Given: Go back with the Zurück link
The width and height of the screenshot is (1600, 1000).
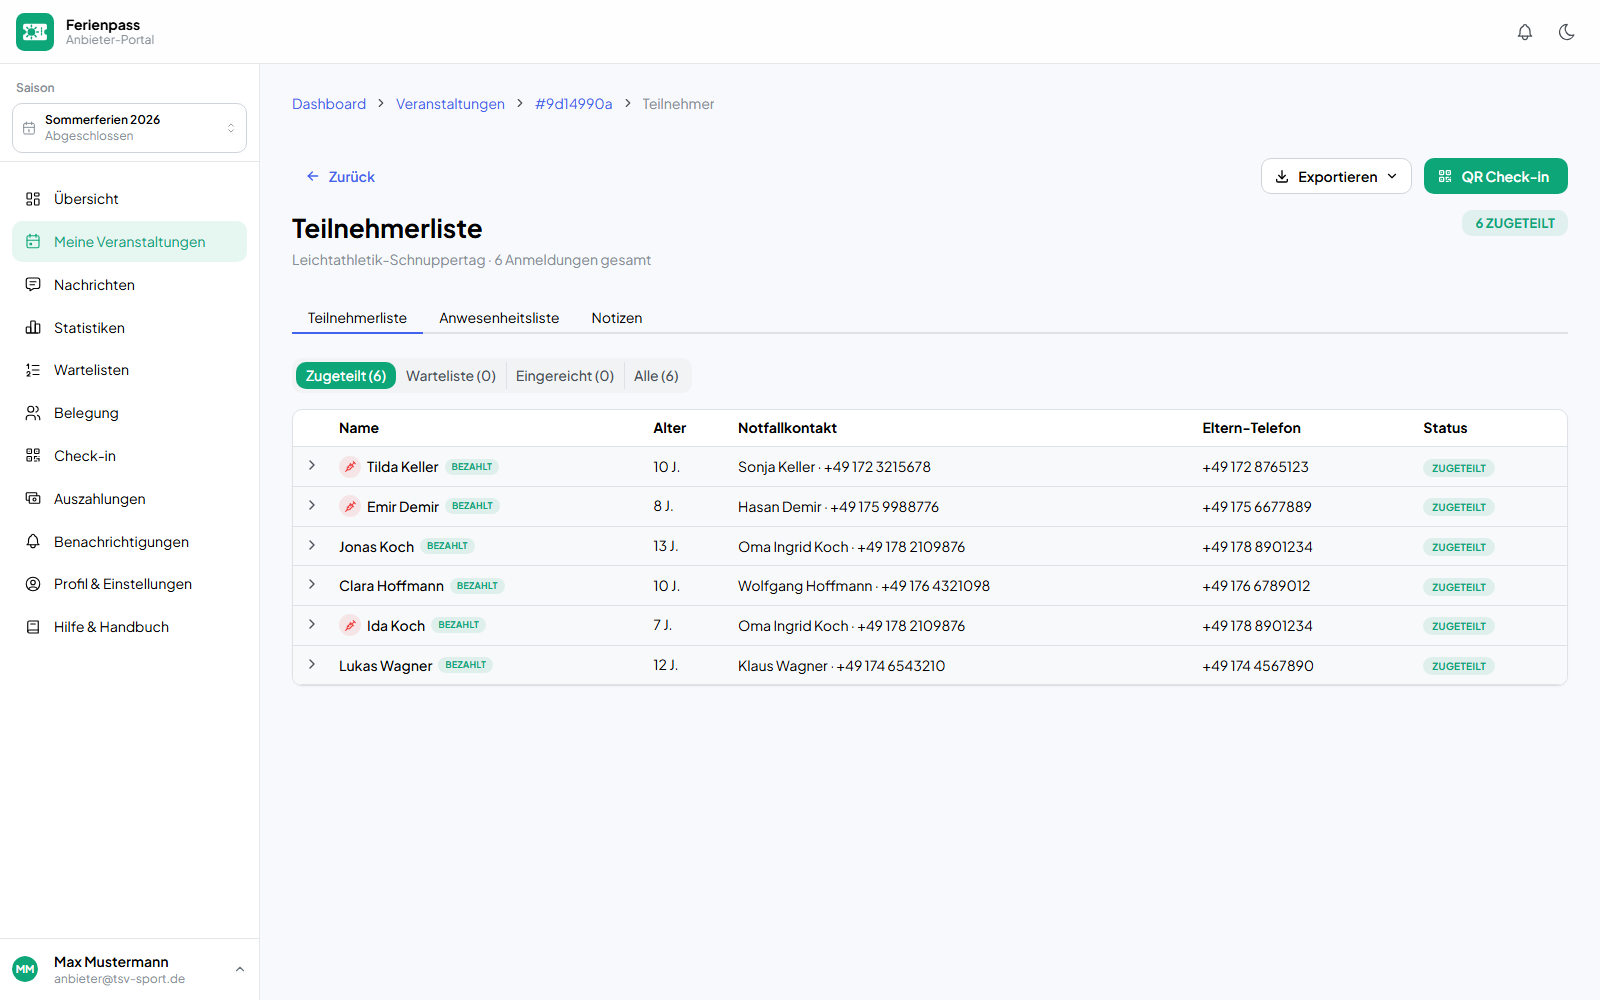Looking at the screenshot, I should [x=340, y=177].
